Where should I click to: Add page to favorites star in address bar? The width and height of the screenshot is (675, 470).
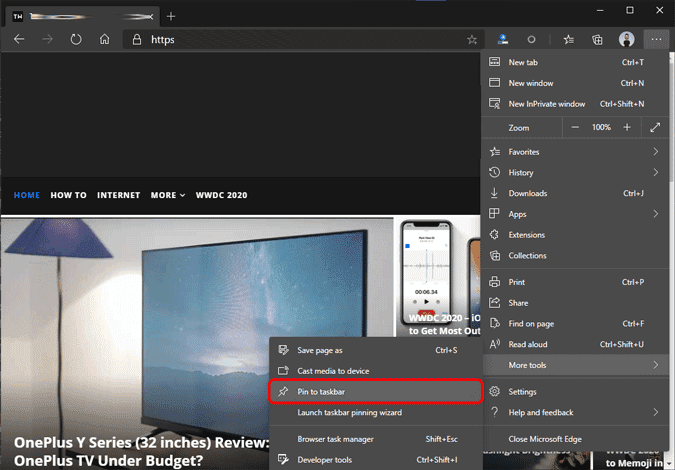(x=472, y=40)
